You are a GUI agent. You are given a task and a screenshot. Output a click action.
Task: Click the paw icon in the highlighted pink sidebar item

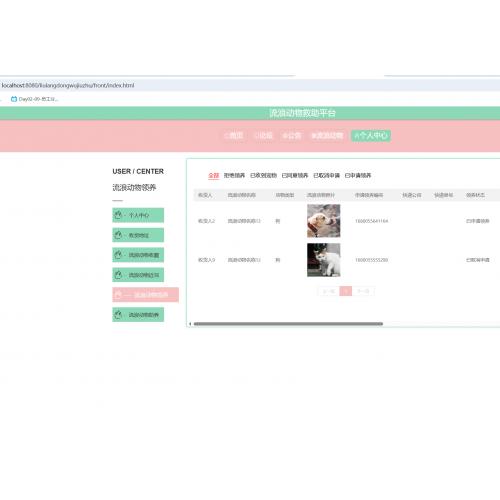118,295
